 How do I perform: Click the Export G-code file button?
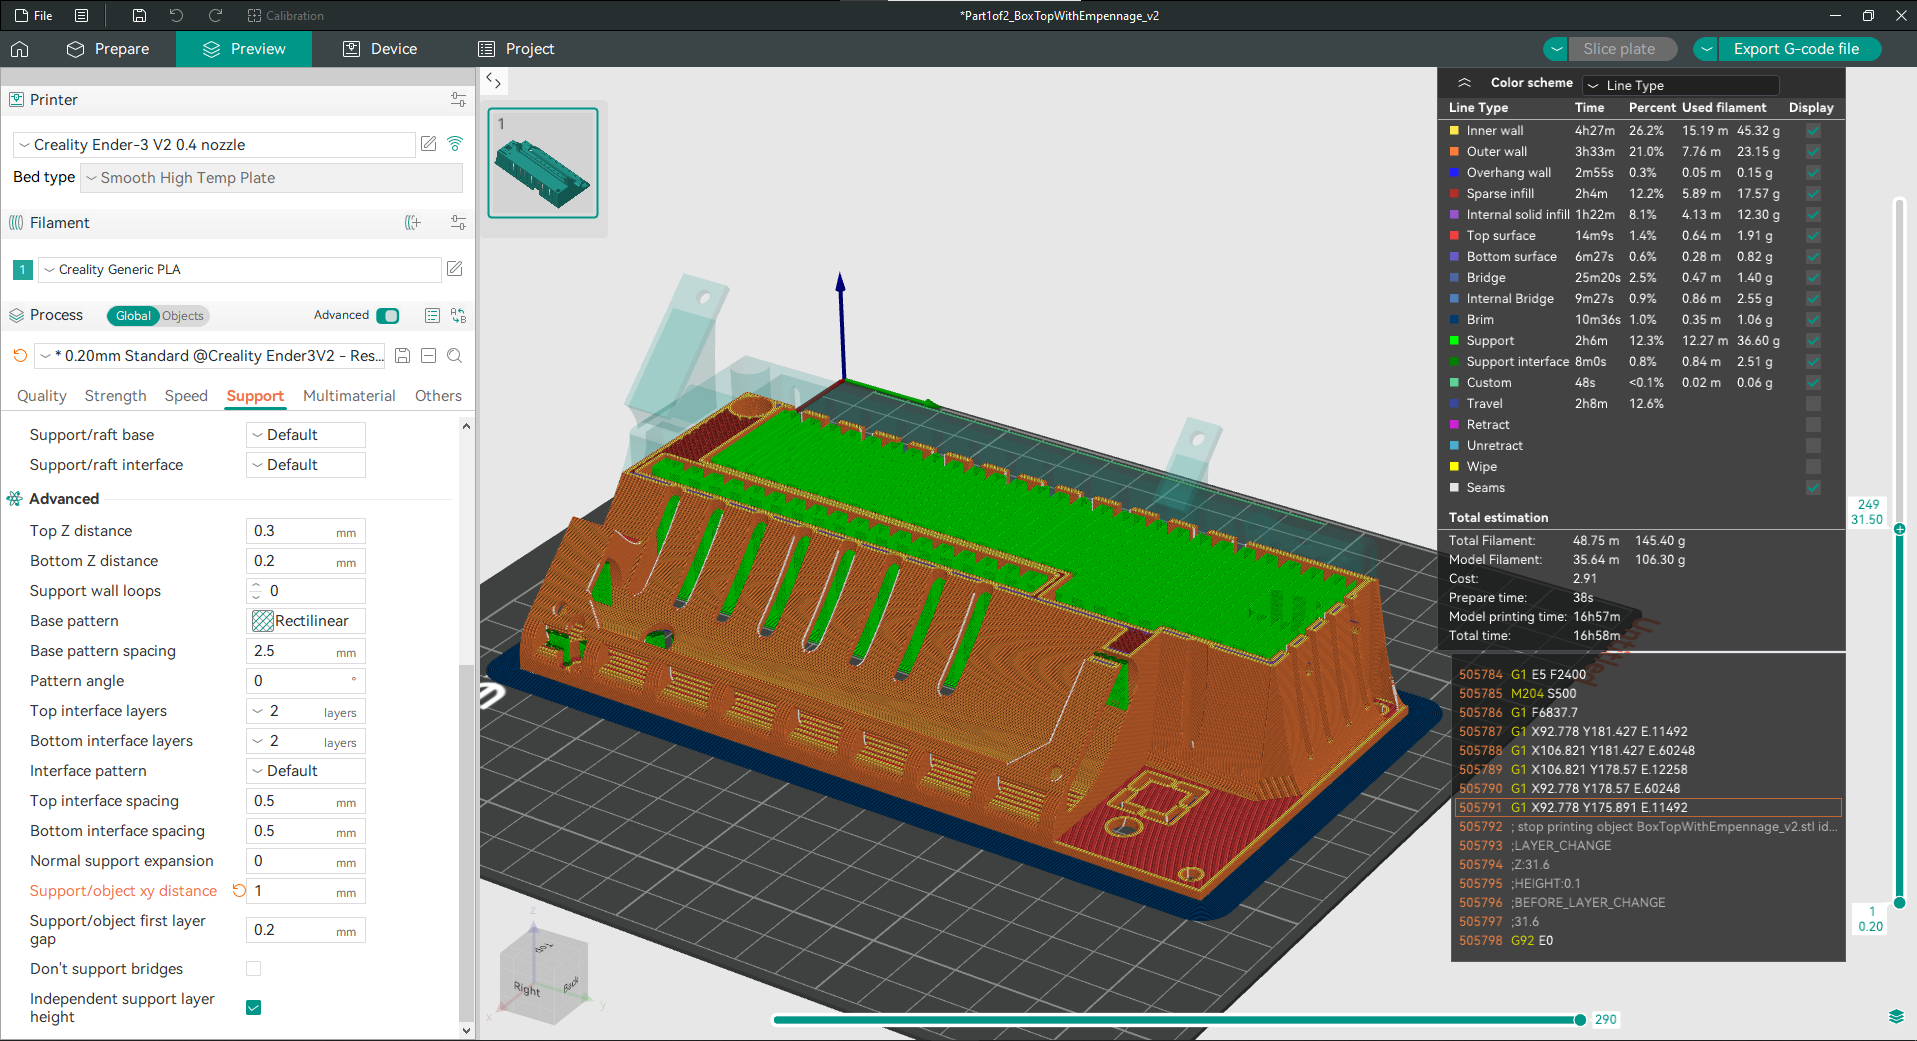(1795, 49)
